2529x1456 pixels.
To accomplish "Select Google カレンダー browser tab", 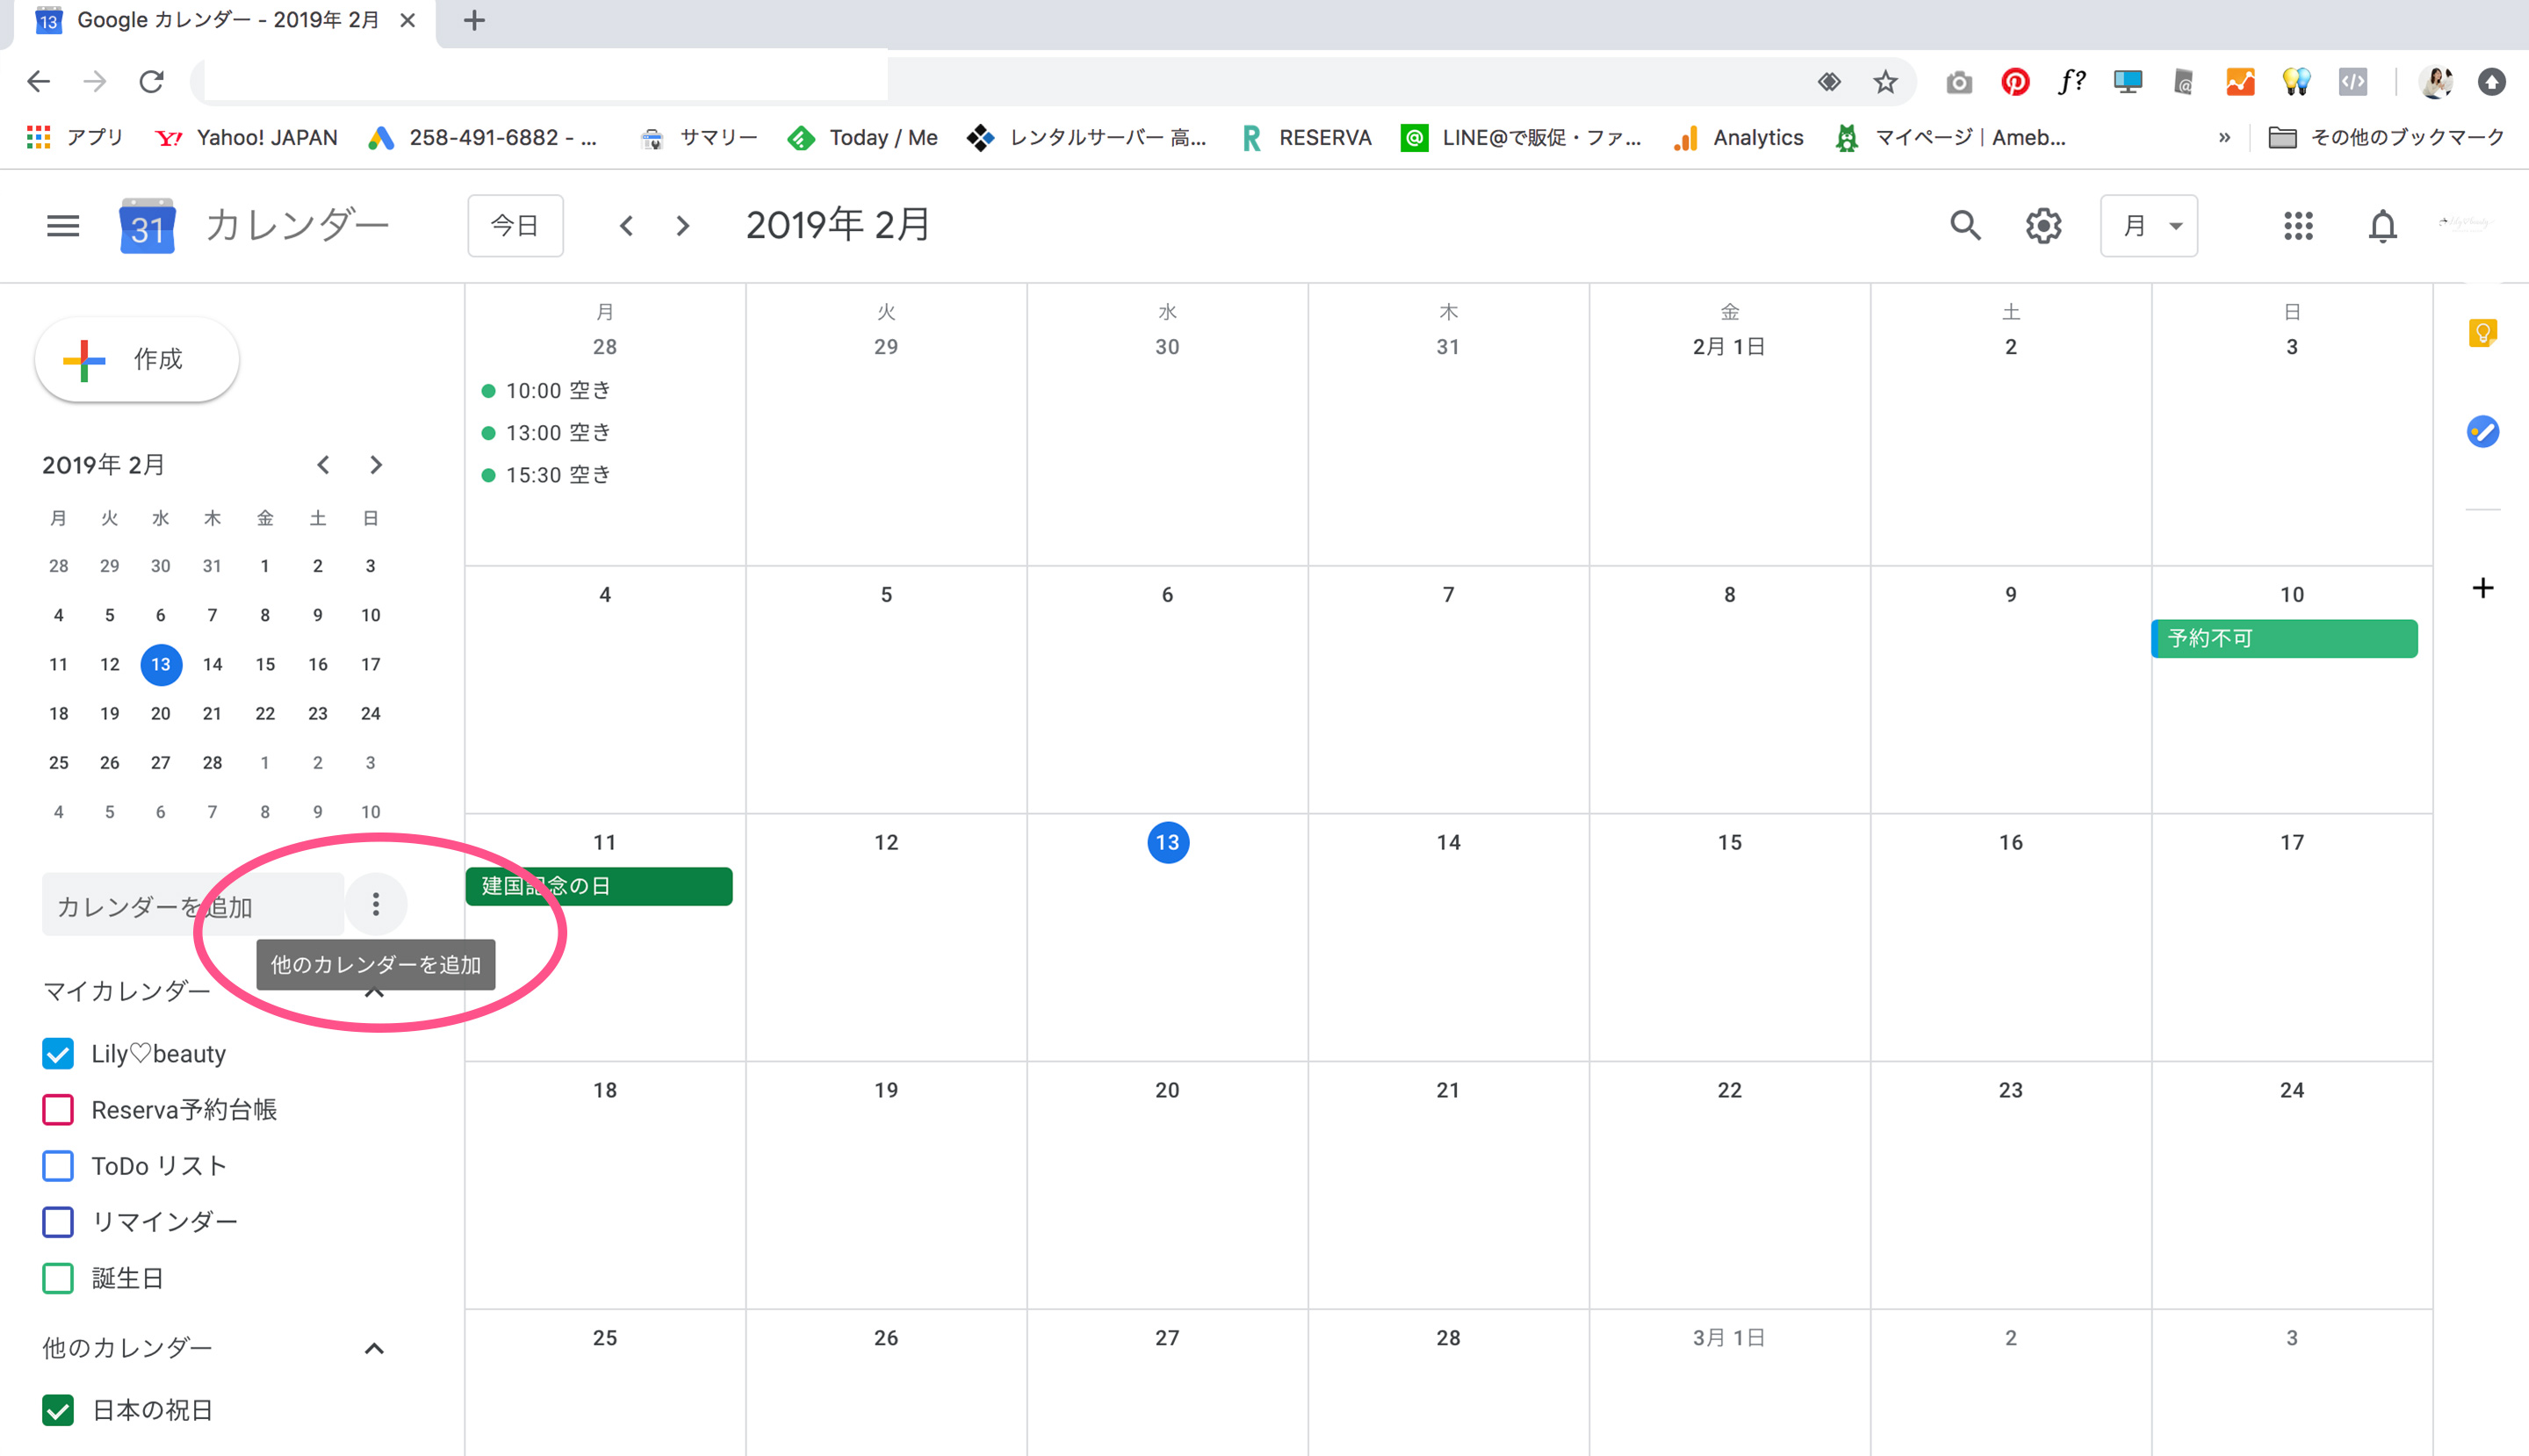I will tap(225, 21).
